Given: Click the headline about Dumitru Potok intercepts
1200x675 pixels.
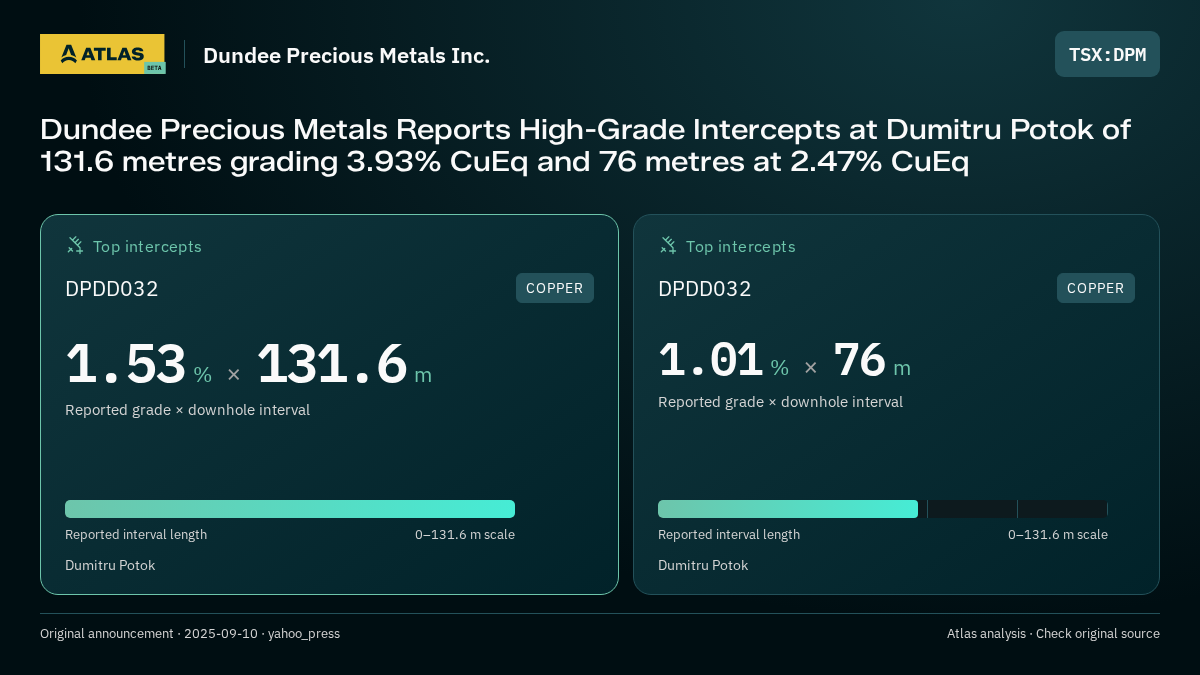Looking at the screenshot, I should pos(585,145).
